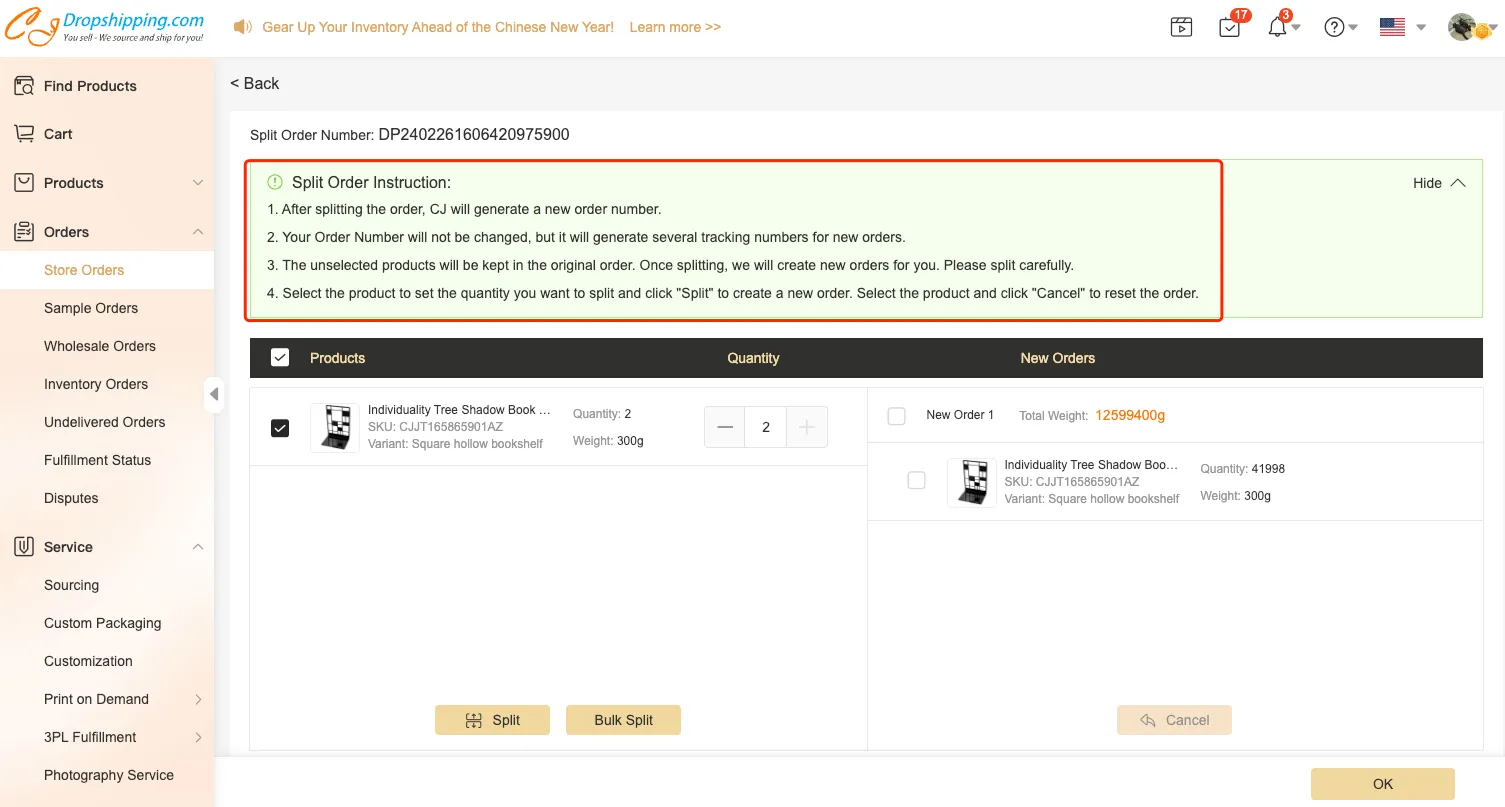Click the video tutorial icon in header

point(1181,28)
